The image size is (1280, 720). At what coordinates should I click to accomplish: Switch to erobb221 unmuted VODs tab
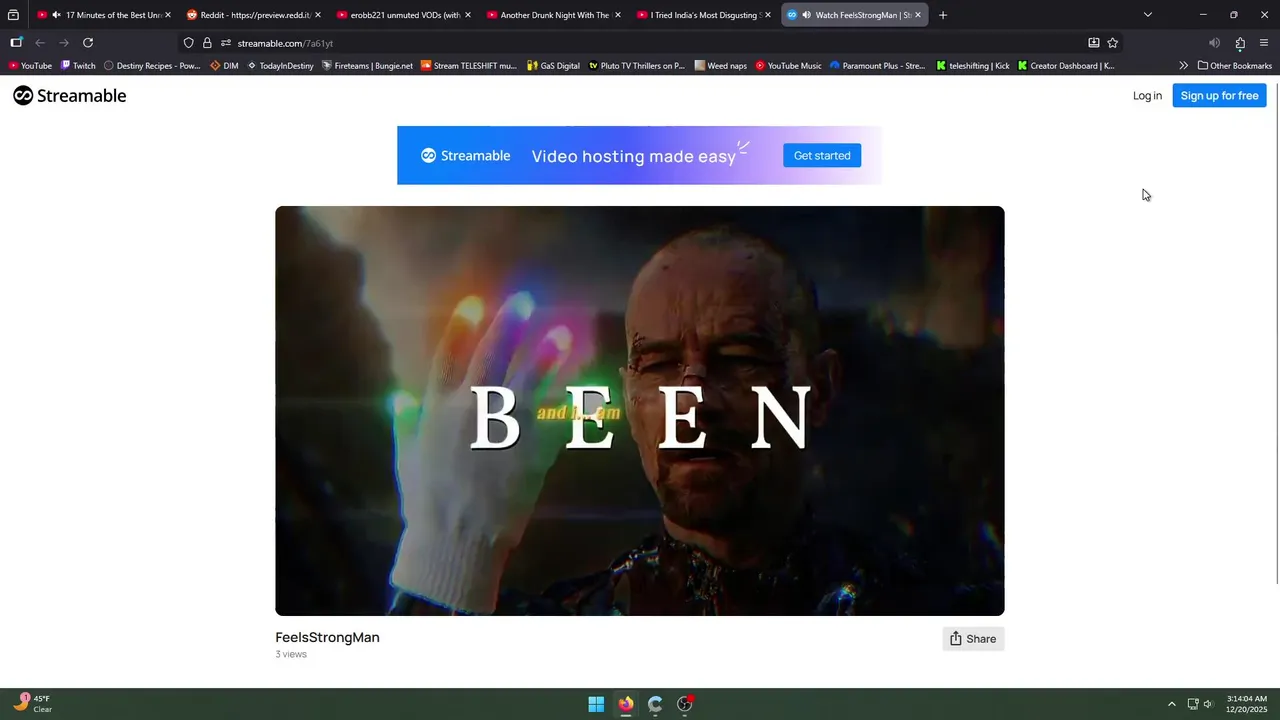click(405, 15)
